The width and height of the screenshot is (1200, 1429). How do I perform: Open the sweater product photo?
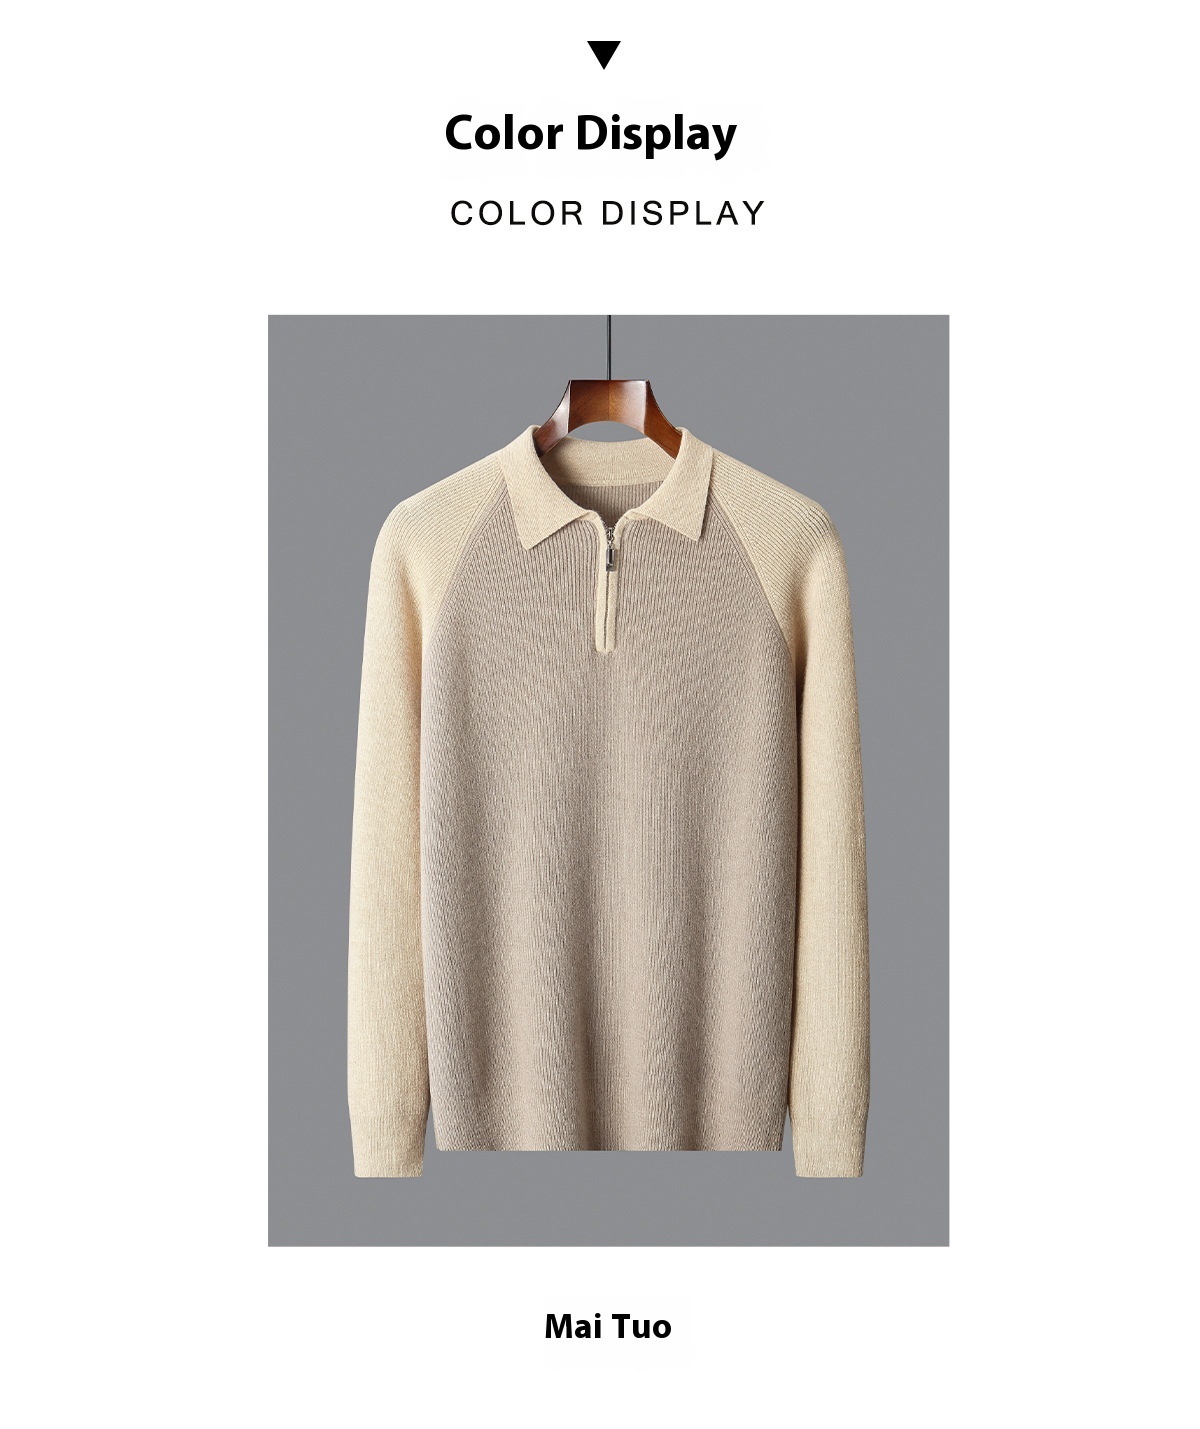pos(608,780)
